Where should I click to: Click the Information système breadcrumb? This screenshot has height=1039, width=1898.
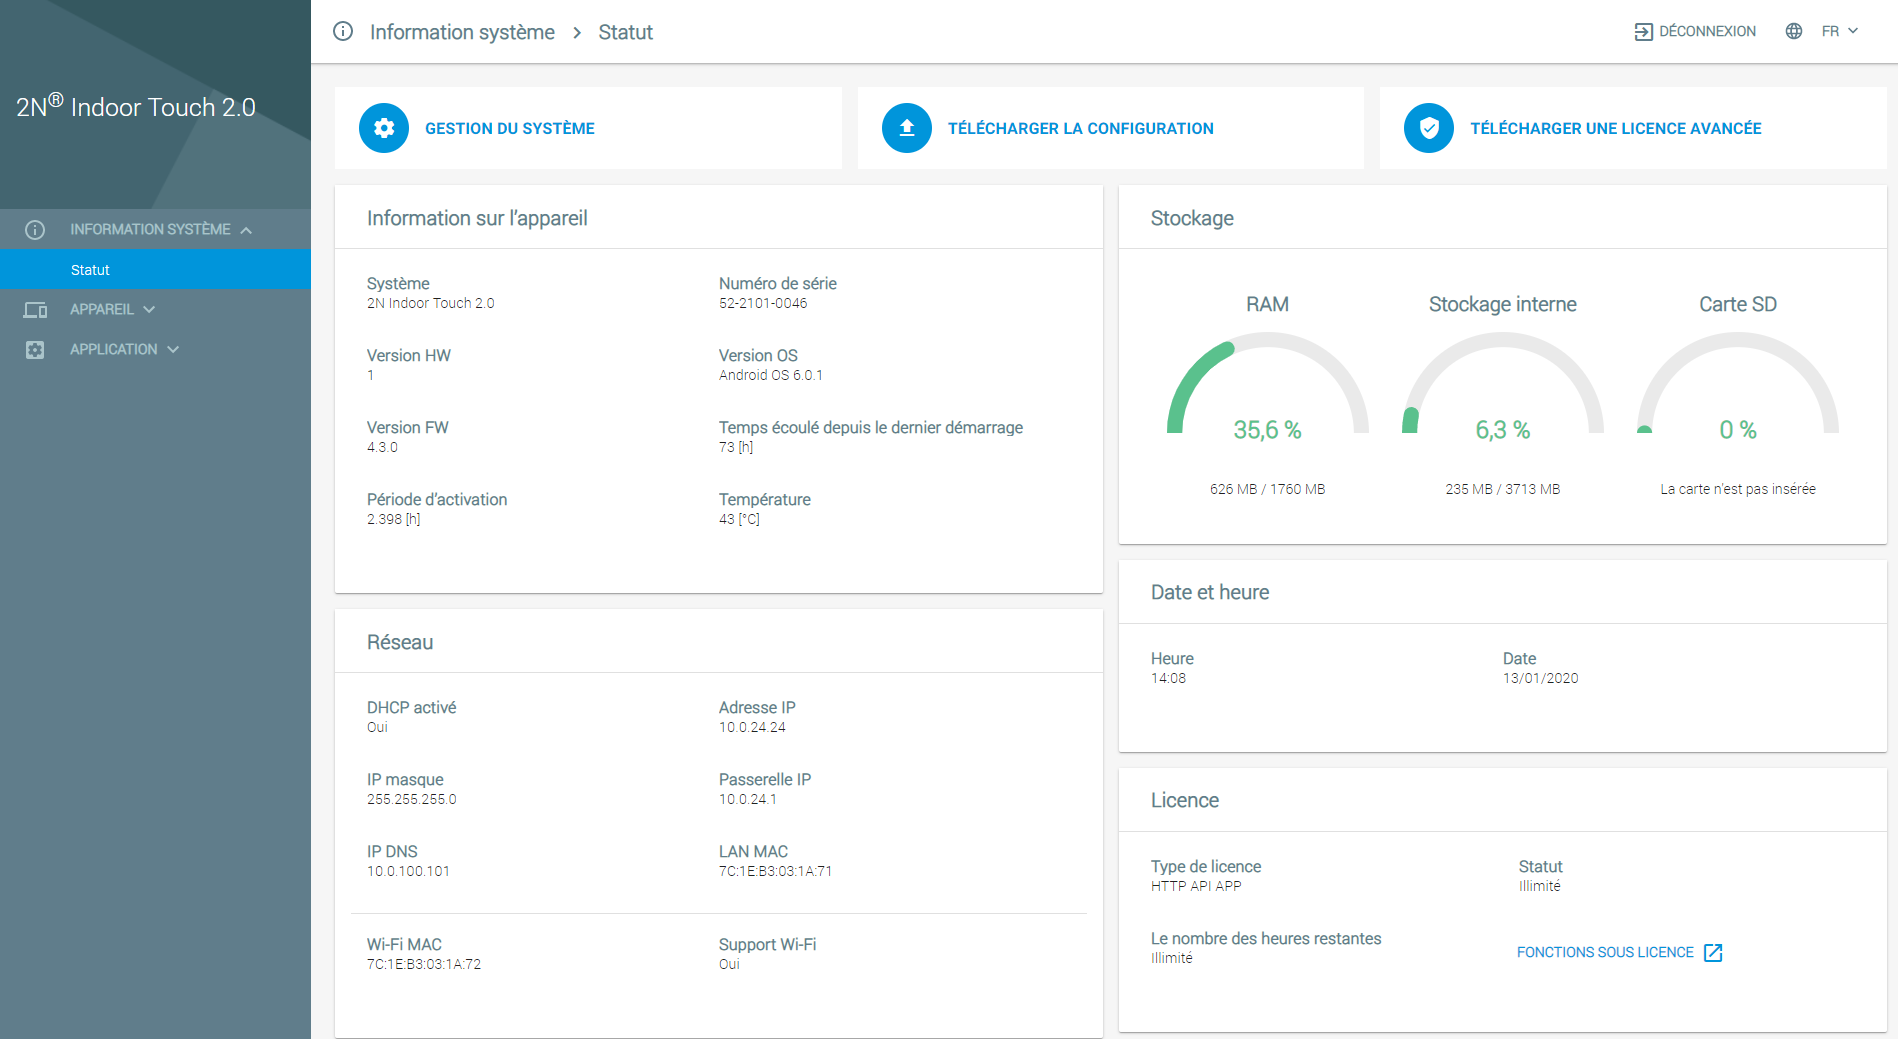point(462,32)
